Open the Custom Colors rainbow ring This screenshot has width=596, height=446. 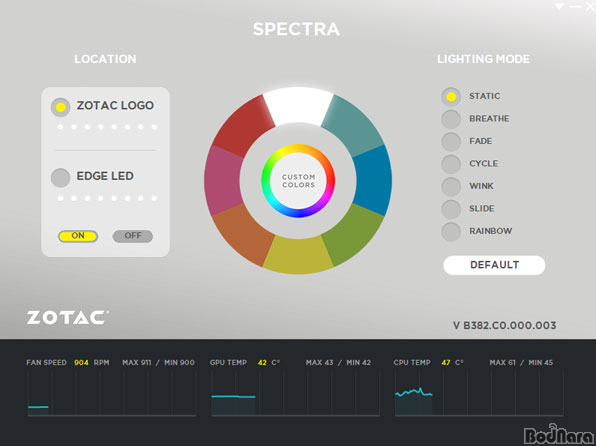click(298, 181)
